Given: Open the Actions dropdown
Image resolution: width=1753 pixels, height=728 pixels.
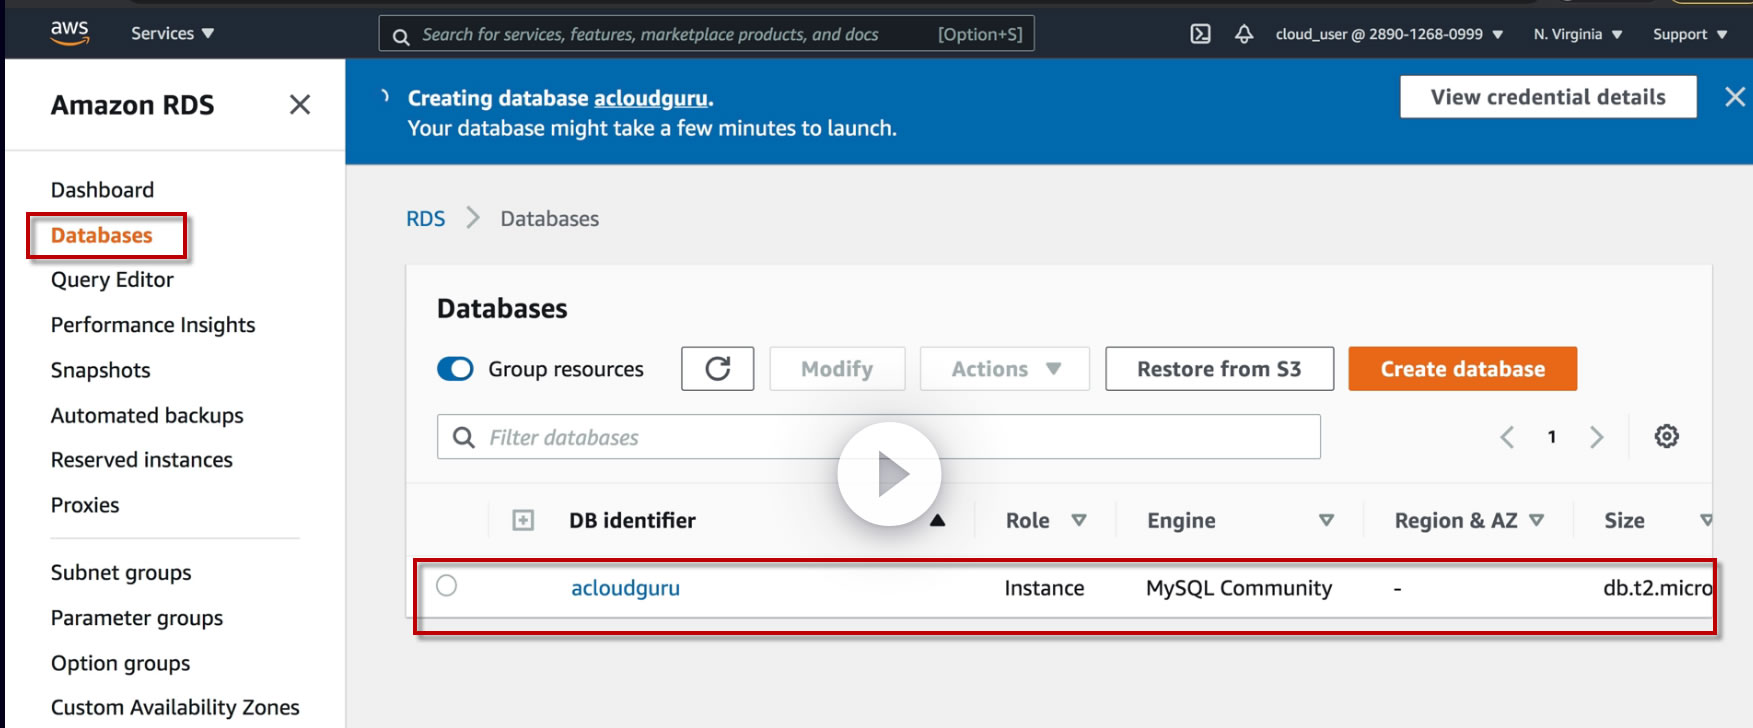Looking at the screenshot, I should coord(1005,369).
